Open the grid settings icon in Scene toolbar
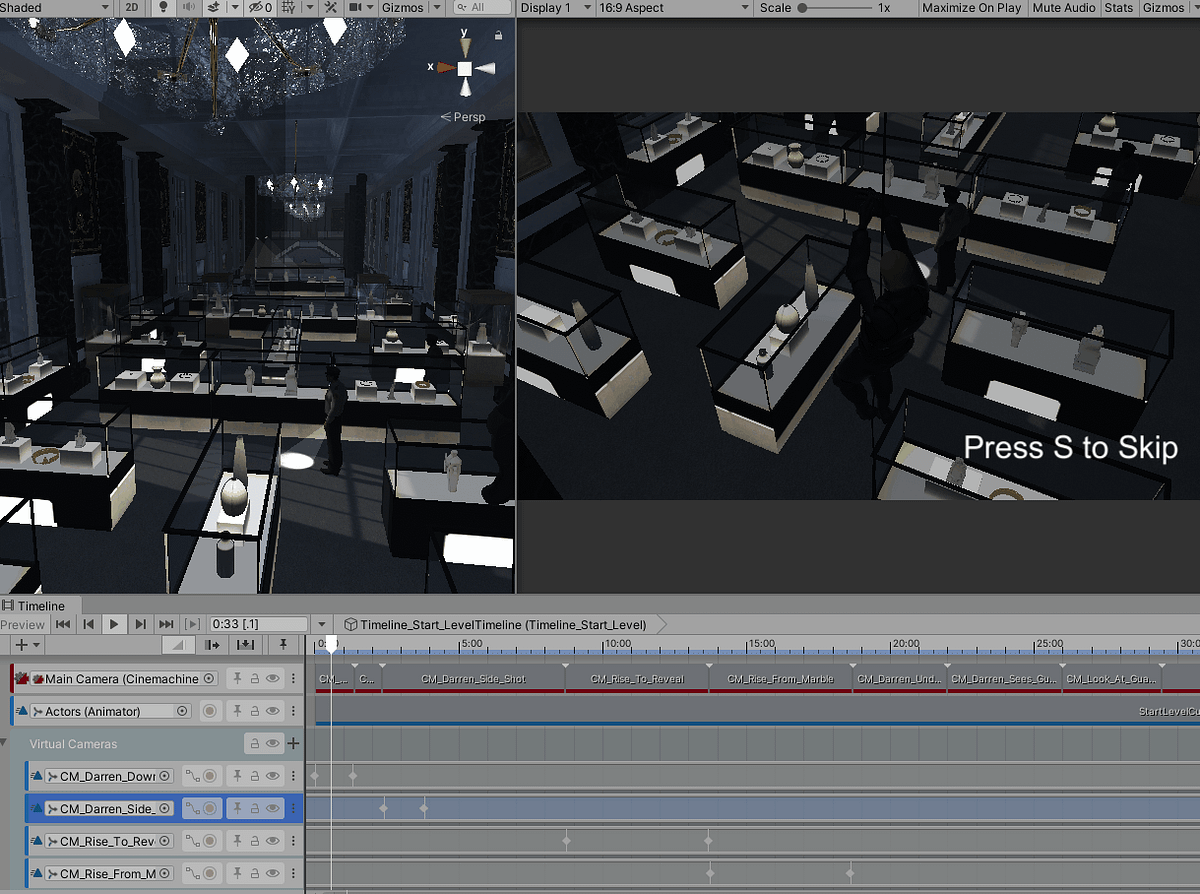Image resolution: width=1200 pixels, height=894 pixels. (289, 8)
